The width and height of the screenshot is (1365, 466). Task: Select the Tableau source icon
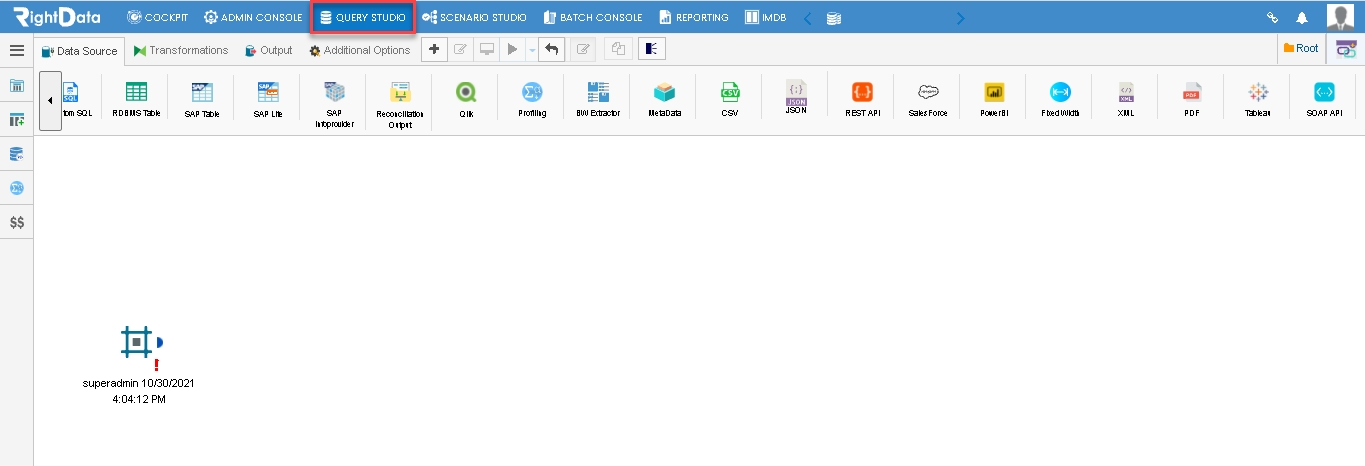click(1258, 99)
